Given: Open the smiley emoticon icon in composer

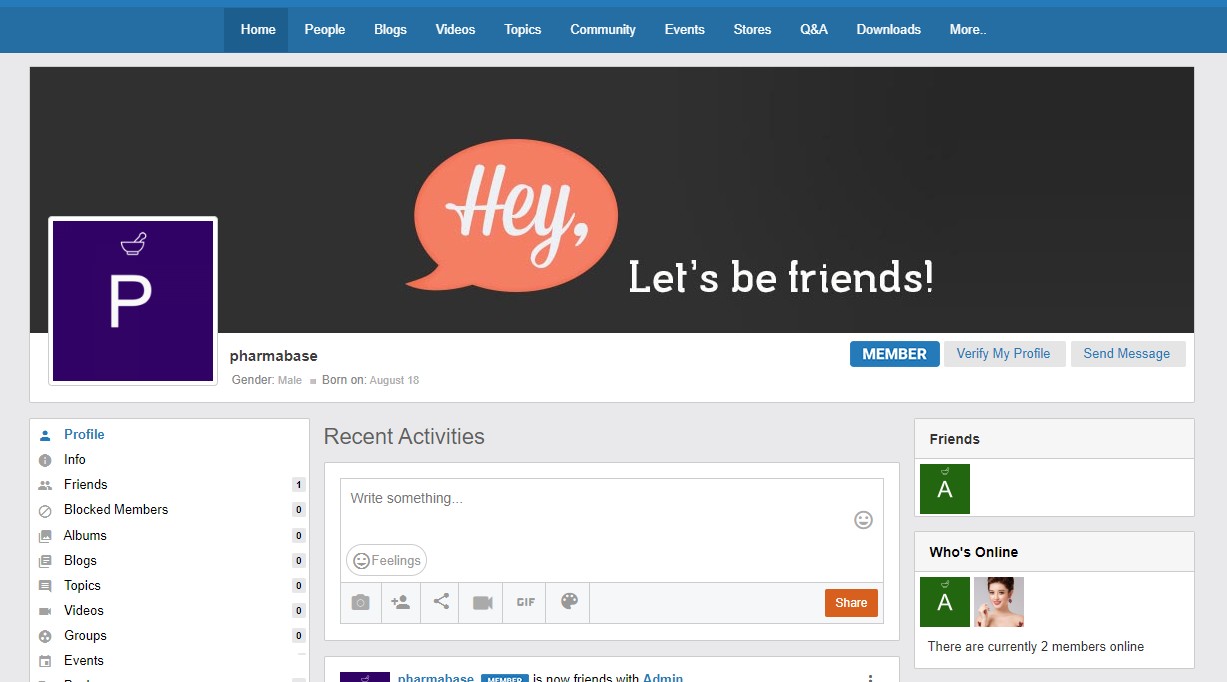Looking at the screenshot, I should (862, 520).
